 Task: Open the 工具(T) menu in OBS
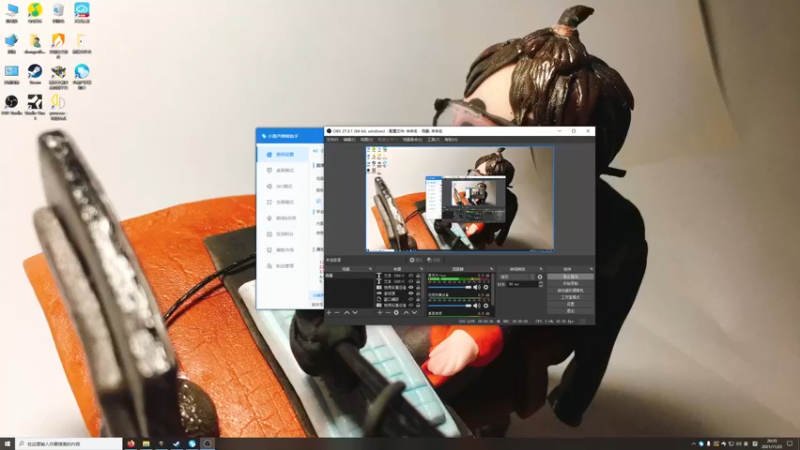pos(433,139)
